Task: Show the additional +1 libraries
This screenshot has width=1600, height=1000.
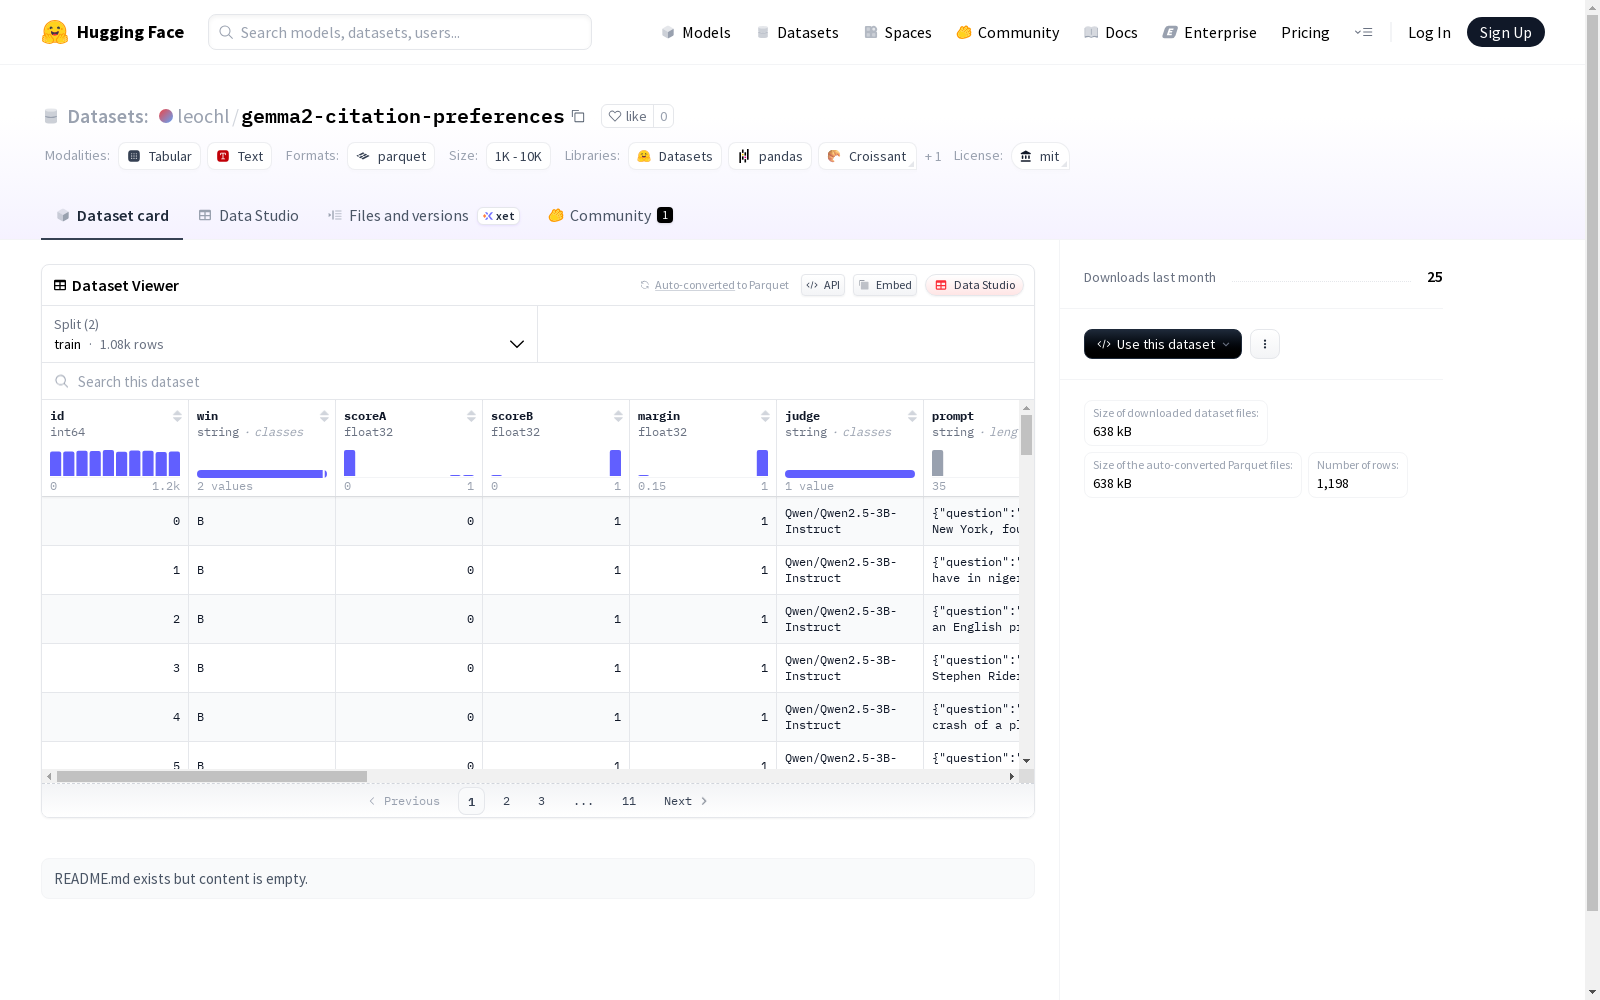Action: pos(933,156)
